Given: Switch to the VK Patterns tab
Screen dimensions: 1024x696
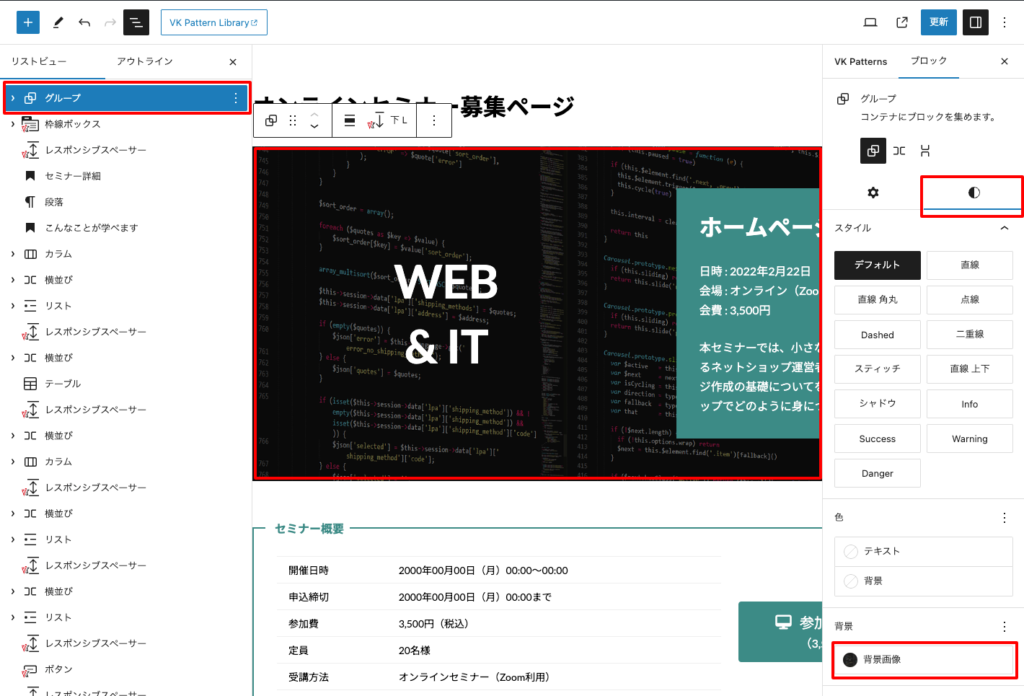Looking at the screenshot, I should click(x=860, y=61).
